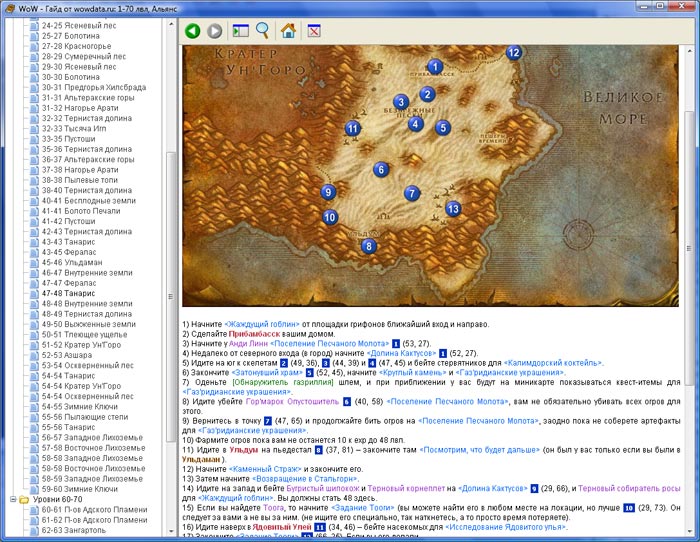Follow the Анди Линн link
Screen dimensions: 700x542
(248, 343)
